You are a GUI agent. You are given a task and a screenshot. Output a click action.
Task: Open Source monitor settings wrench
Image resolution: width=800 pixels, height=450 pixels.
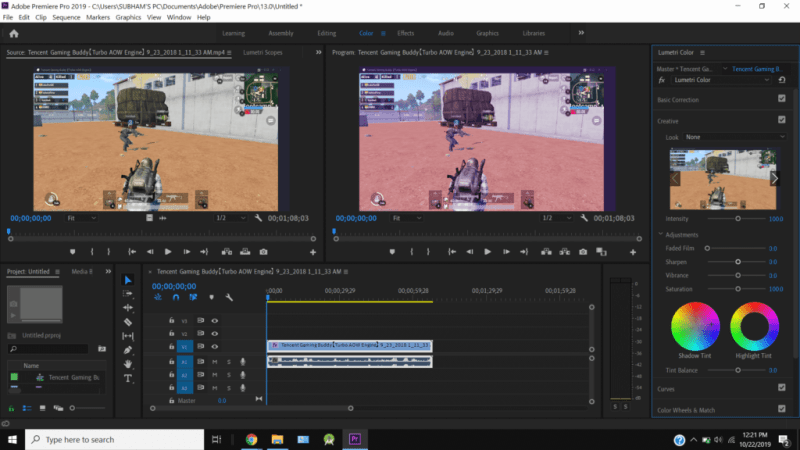point(258,218)
